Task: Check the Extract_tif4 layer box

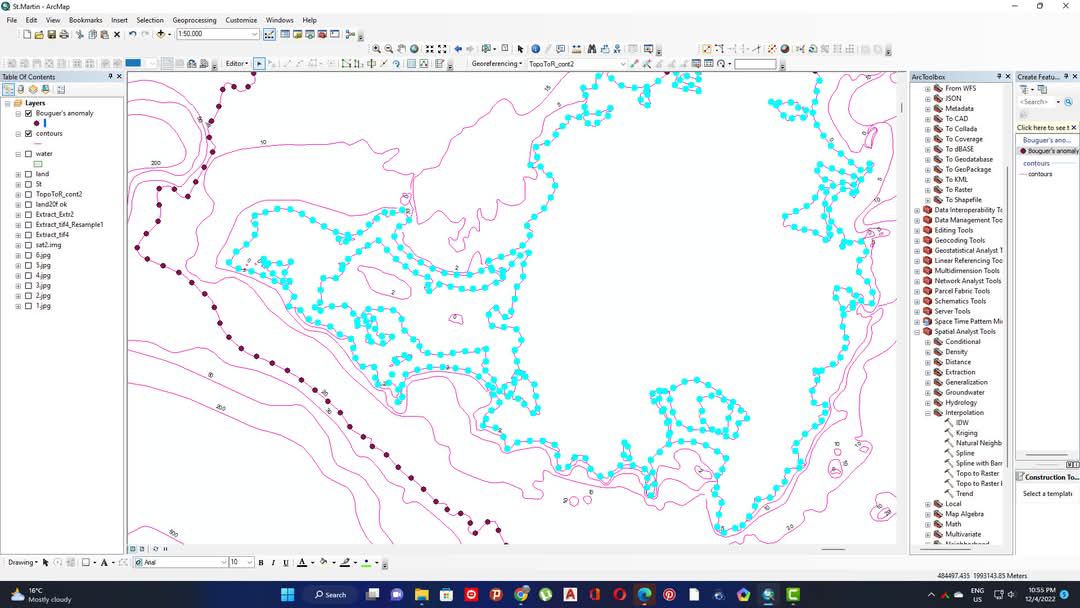Action: (28, 235)
